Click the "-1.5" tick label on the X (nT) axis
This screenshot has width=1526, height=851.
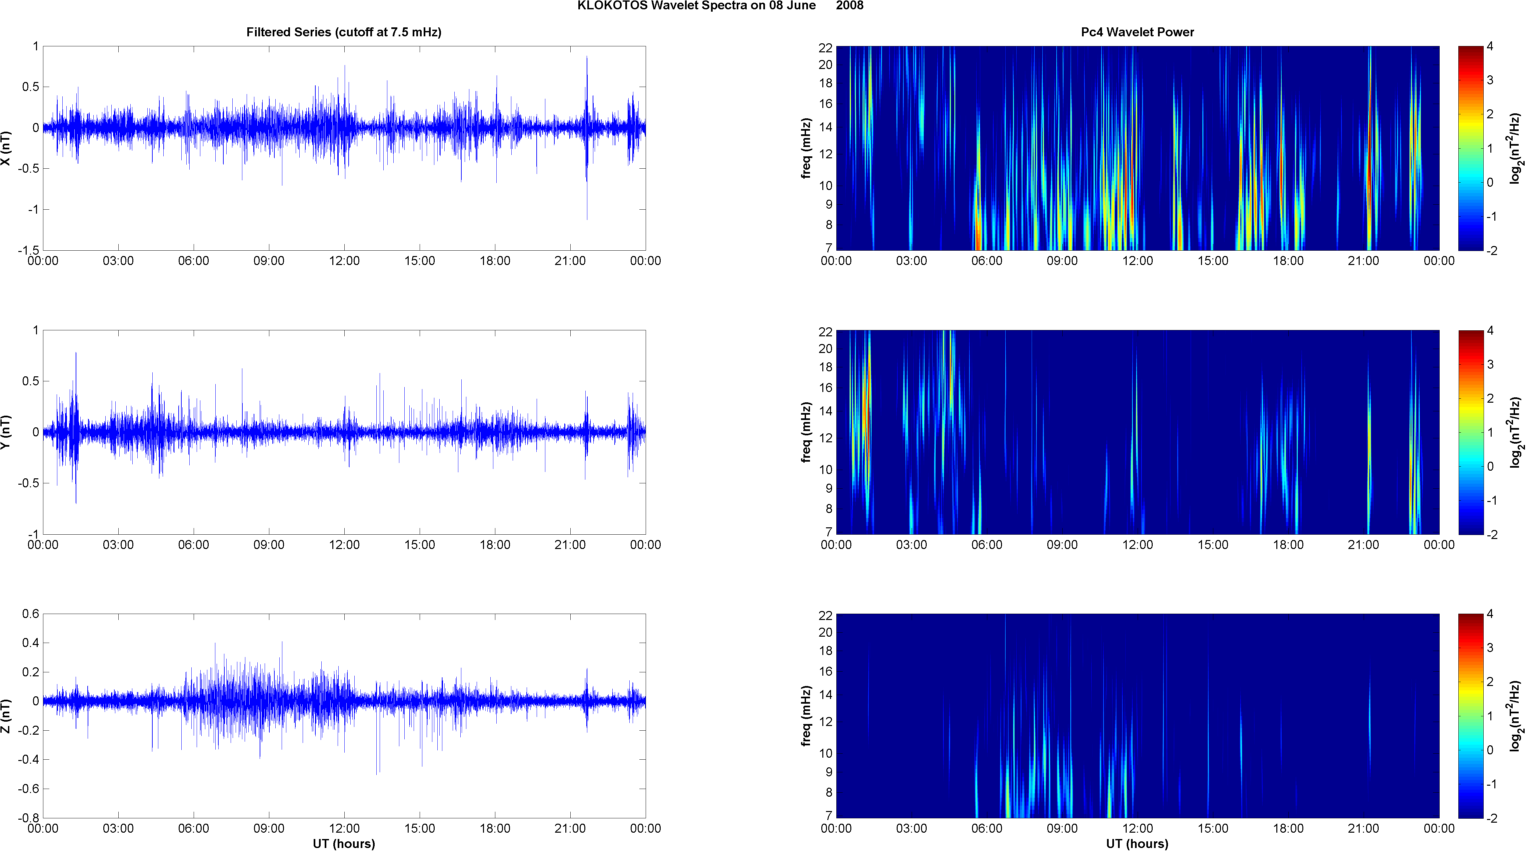[29, 251]
